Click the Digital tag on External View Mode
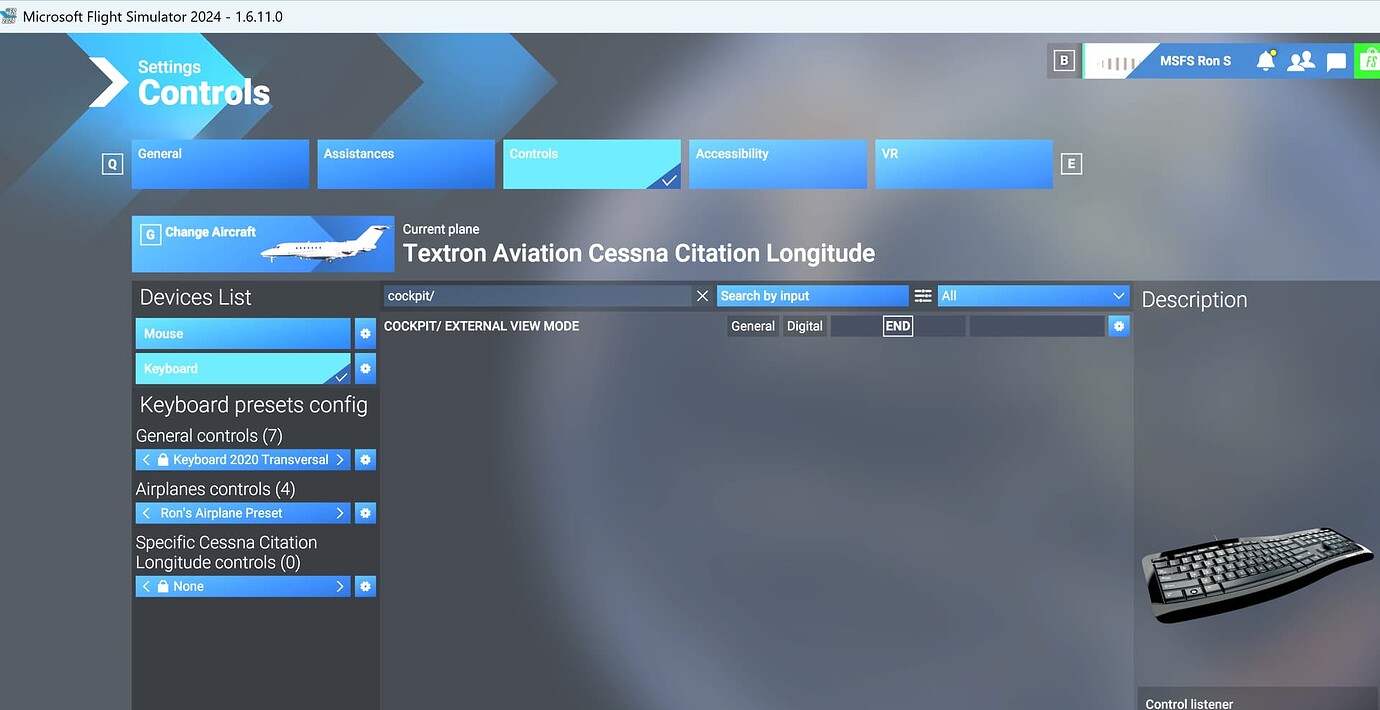 pyautogui.click(x=805, y=326)
